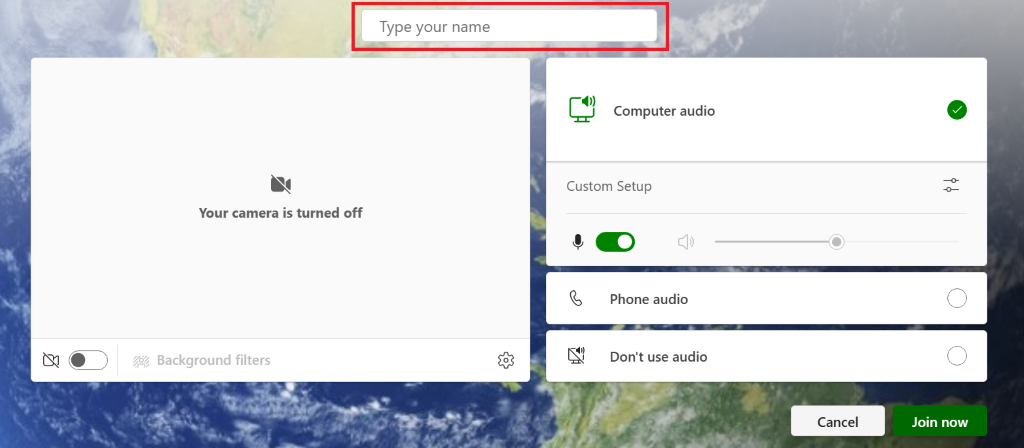Viewport: 1024px width, 448px height.
Task: Turn on the camera toggle switch
Action: [88, 360]
